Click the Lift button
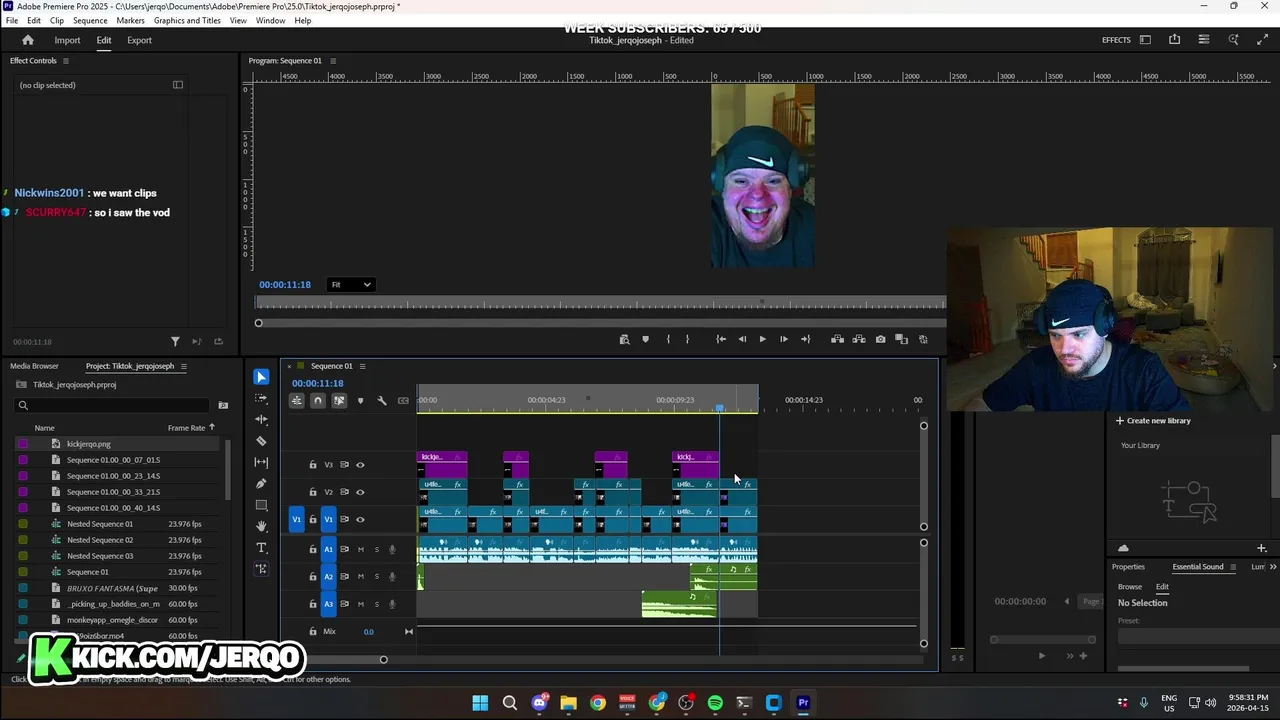1280x720 pixels. [x=837, y=339]
